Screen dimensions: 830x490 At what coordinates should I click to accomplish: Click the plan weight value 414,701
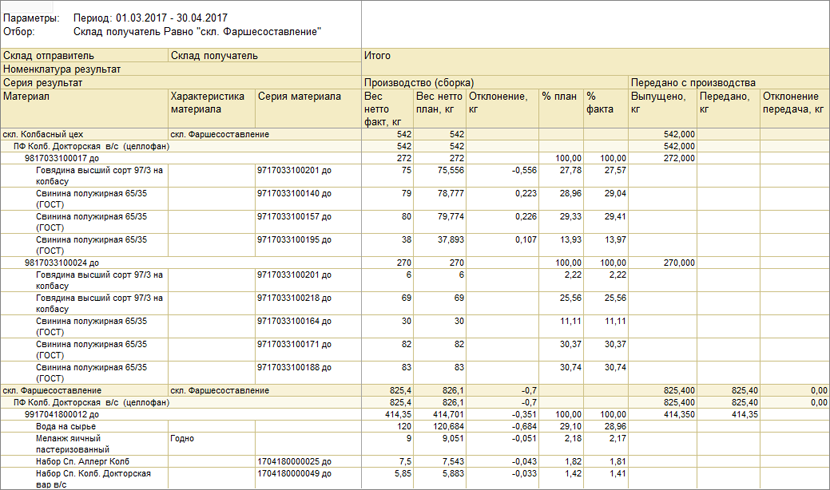(x=448, y=414)
